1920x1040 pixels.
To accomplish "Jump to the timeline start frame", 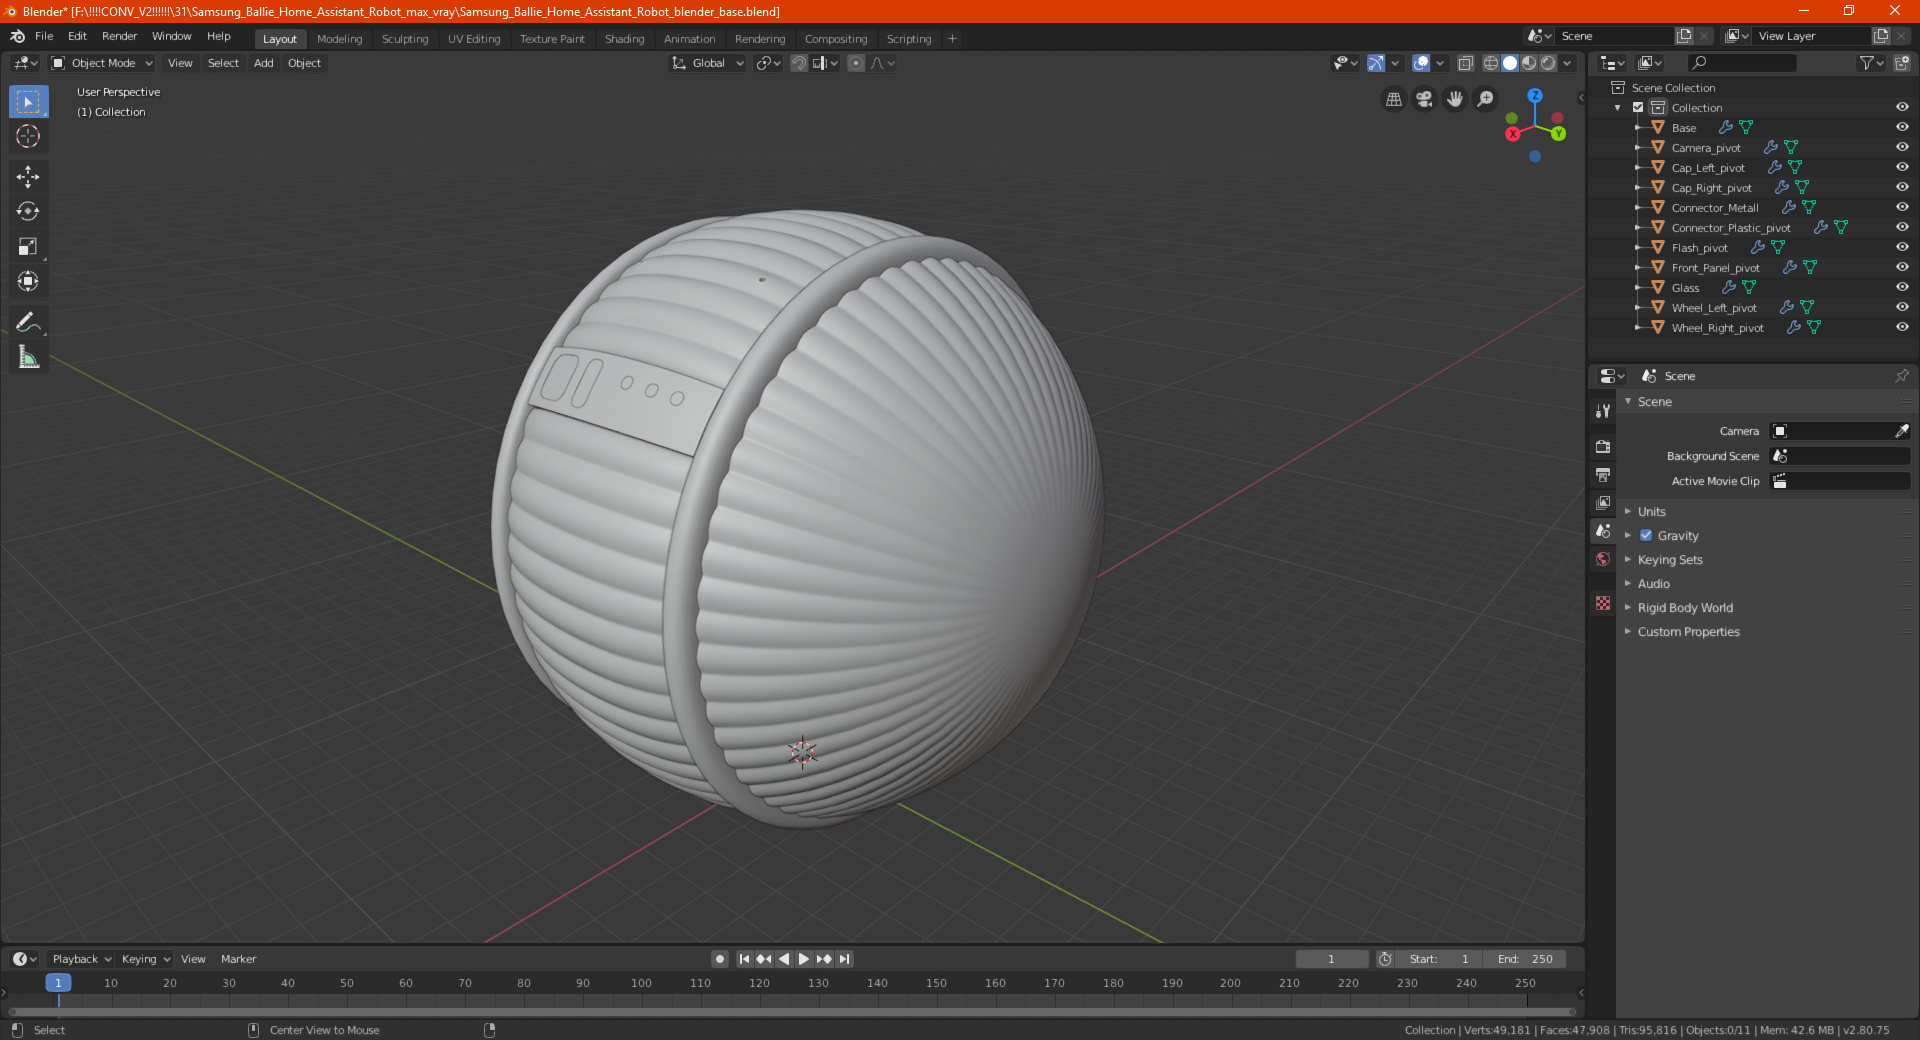I will pos(744,959).
